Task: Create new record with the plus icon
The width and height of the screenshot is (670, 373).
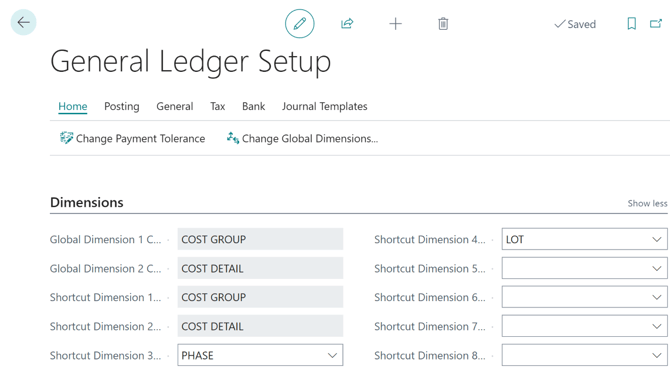Action: (395, 23)
